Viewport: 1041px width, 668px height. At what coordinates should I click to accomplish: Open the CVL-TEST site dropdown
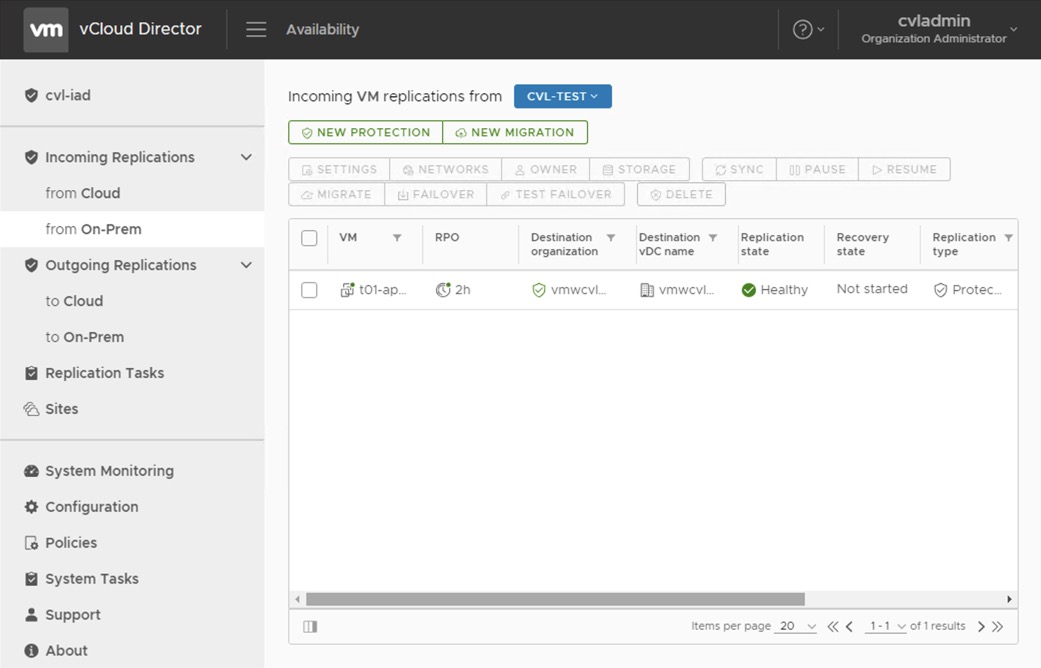[x=562, y=96]
